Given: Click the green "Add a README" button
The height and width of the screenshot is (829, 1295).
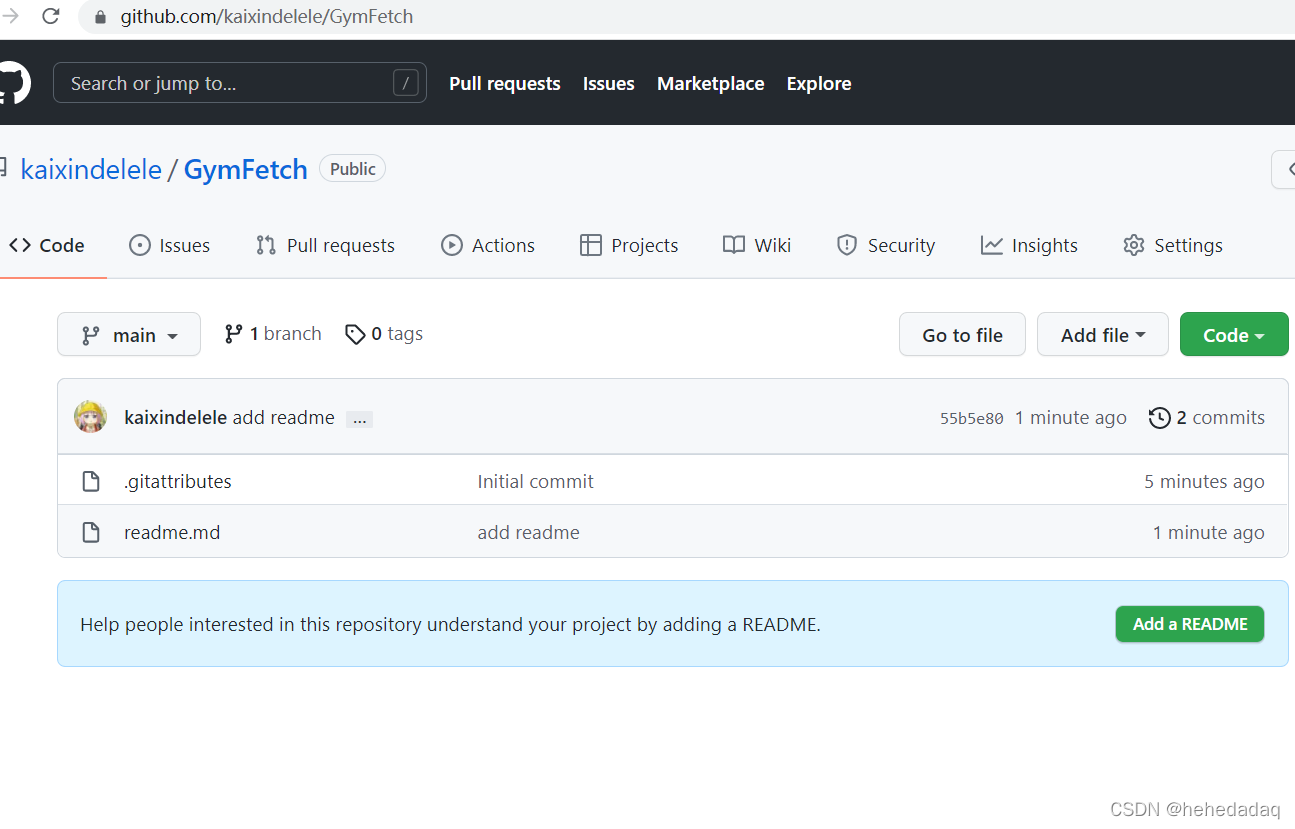Looking at the screenshot, I should (x=1190, y=624).
